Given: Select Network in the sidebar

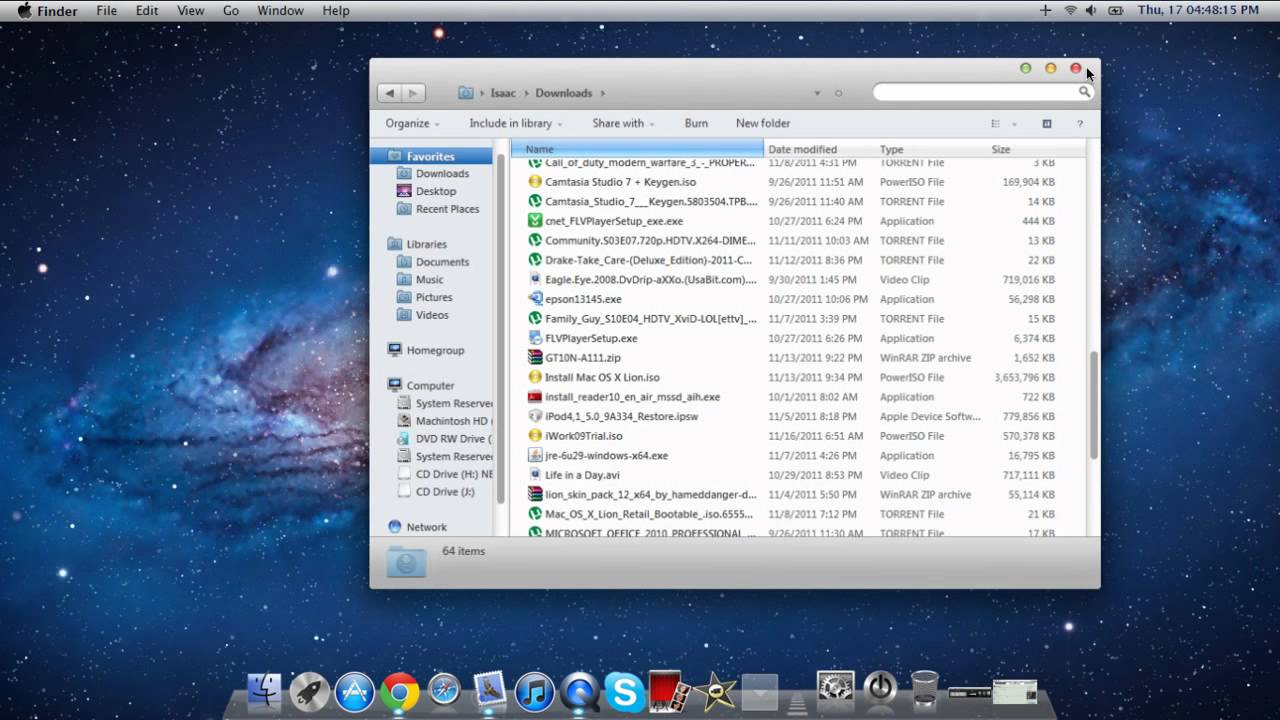Looking at the screenshot, I should click(x=426, y=527).
